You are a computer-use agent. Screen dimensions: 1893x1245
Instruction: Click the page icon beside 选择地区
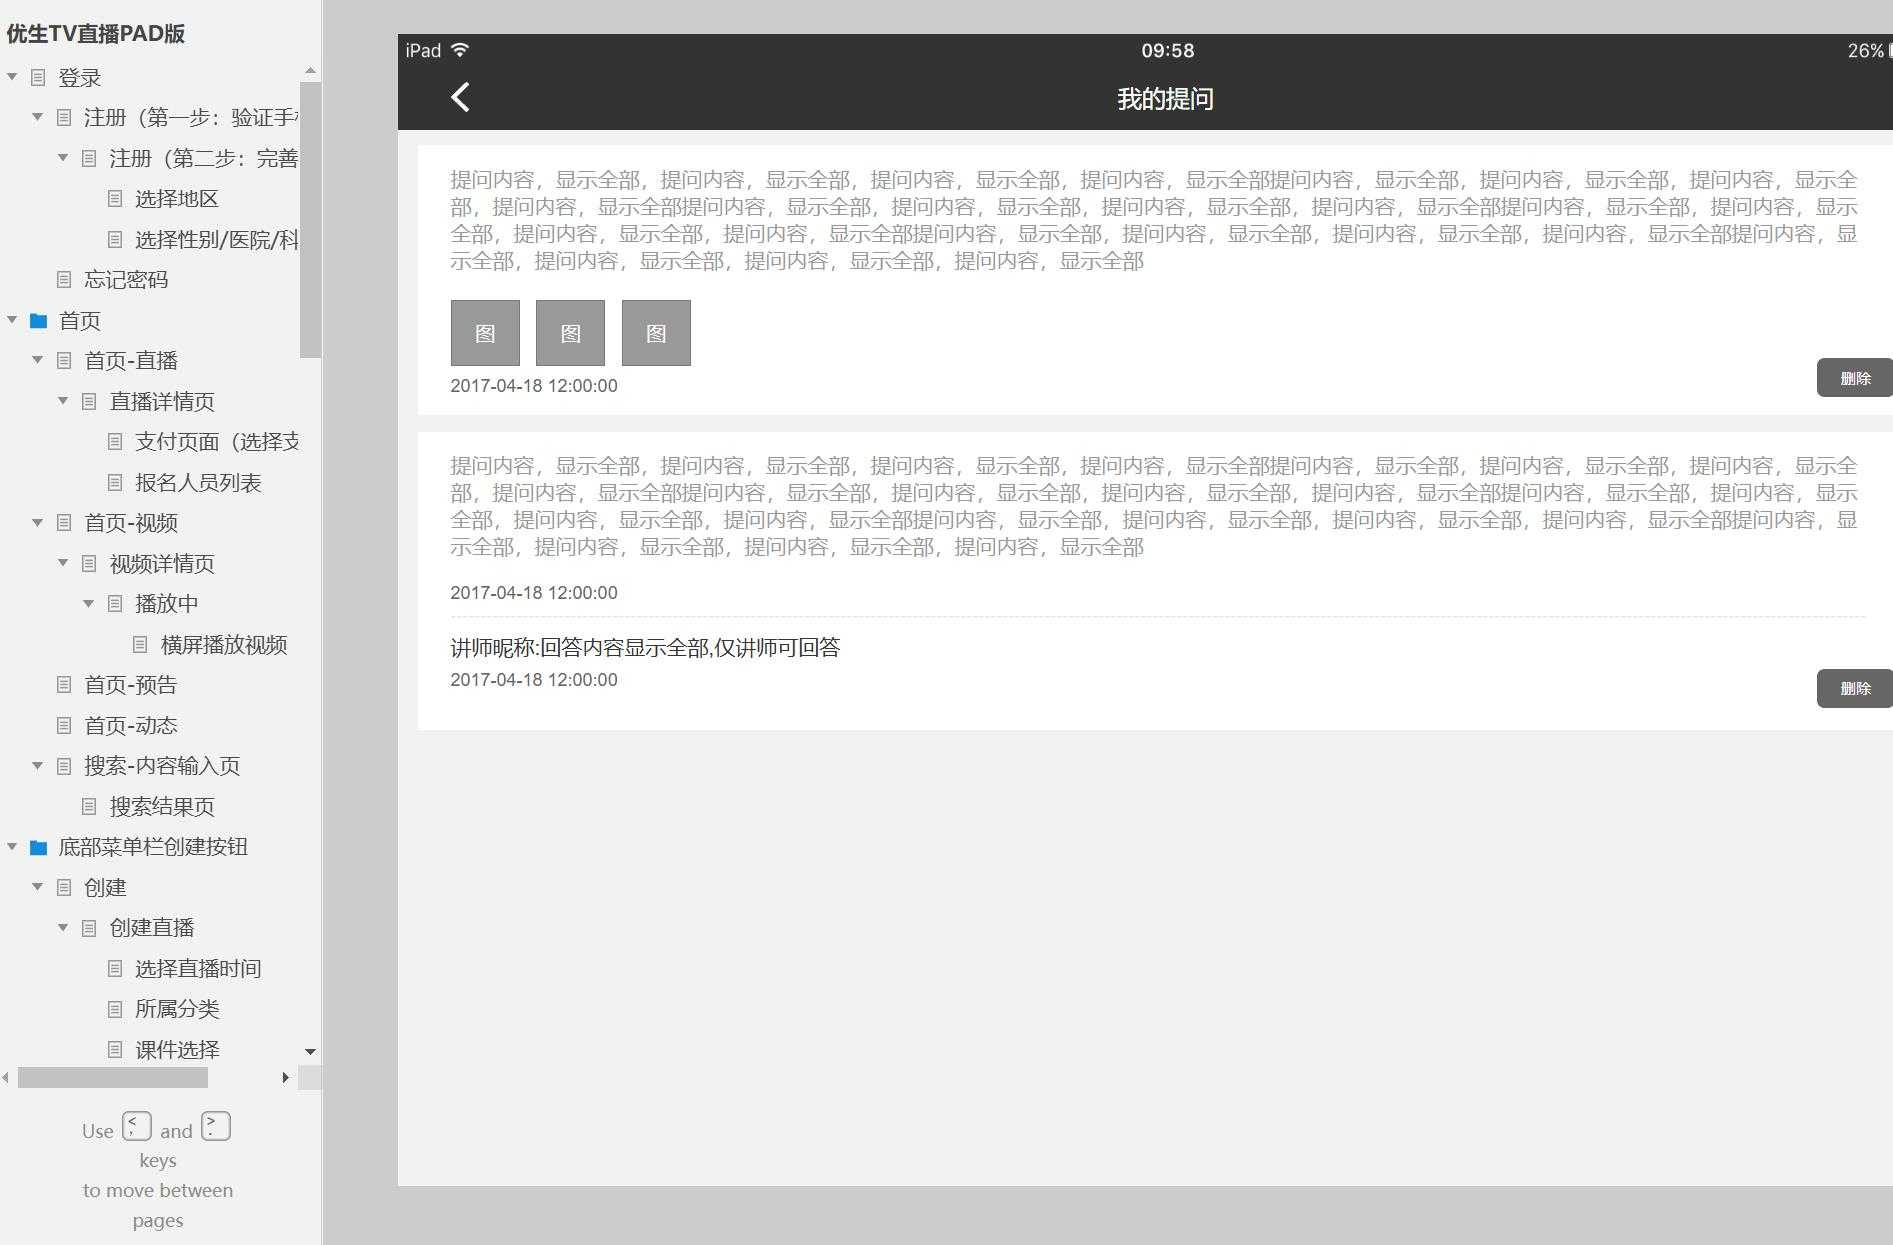tap(115, 198)
